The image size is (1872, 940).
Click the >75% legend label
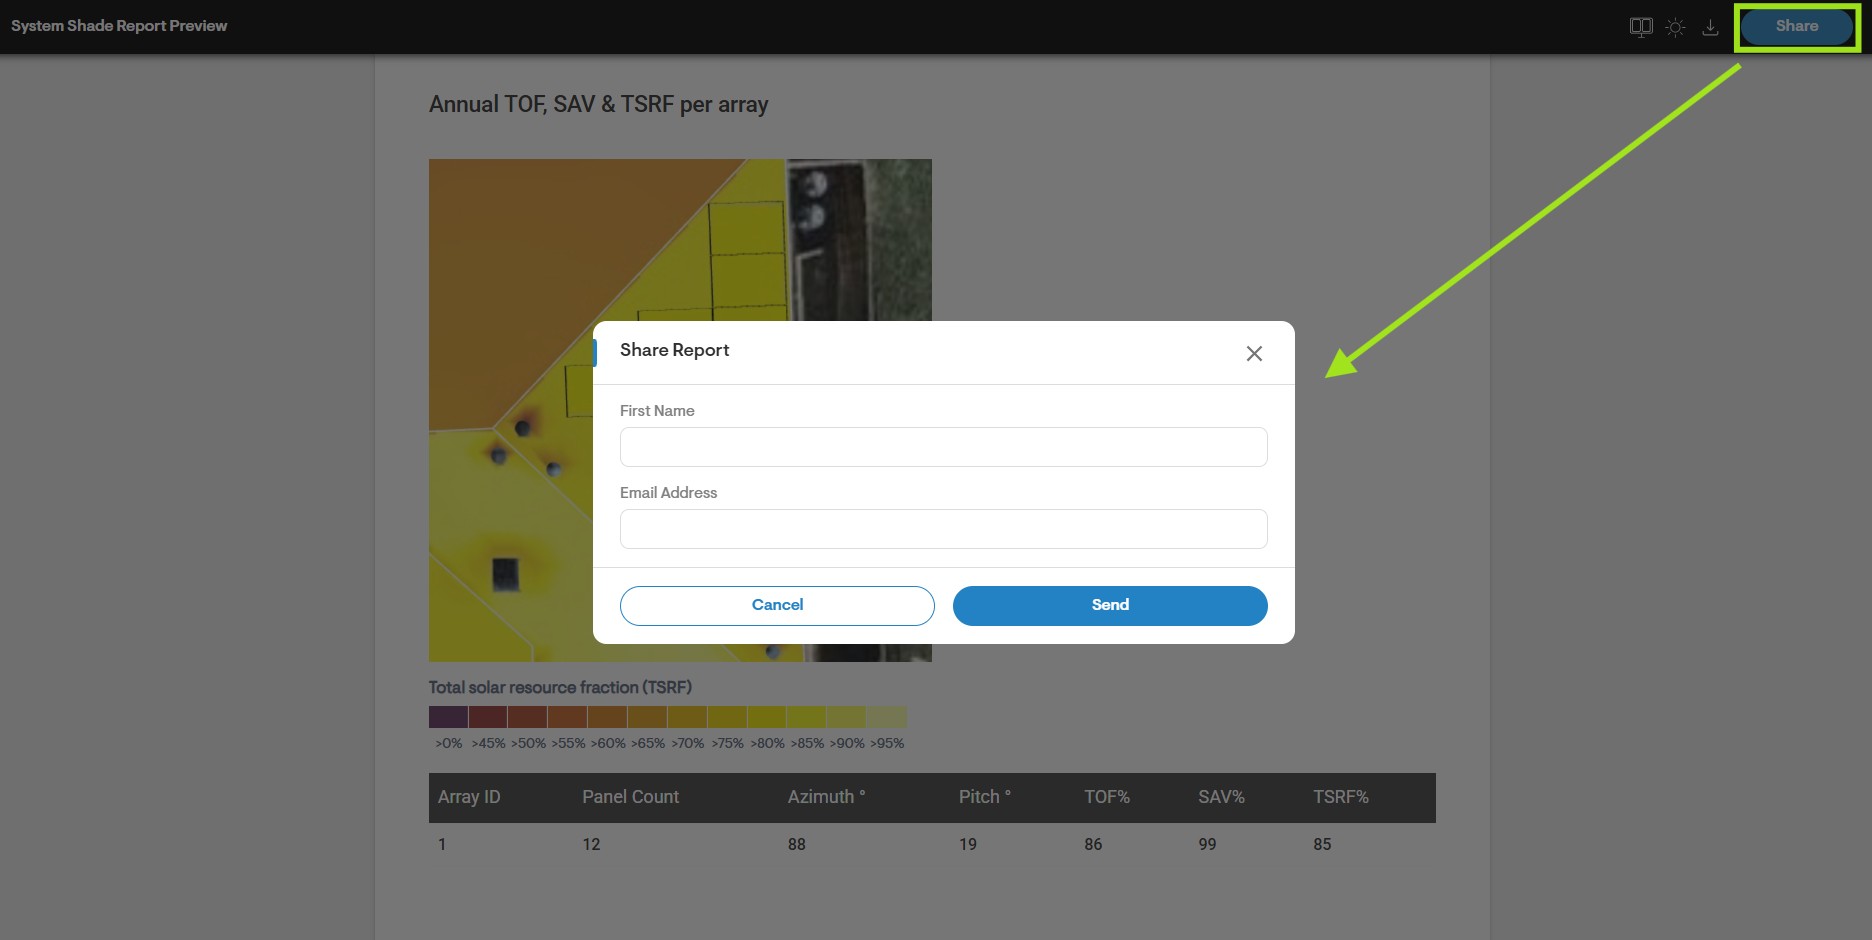coord(727,743)
